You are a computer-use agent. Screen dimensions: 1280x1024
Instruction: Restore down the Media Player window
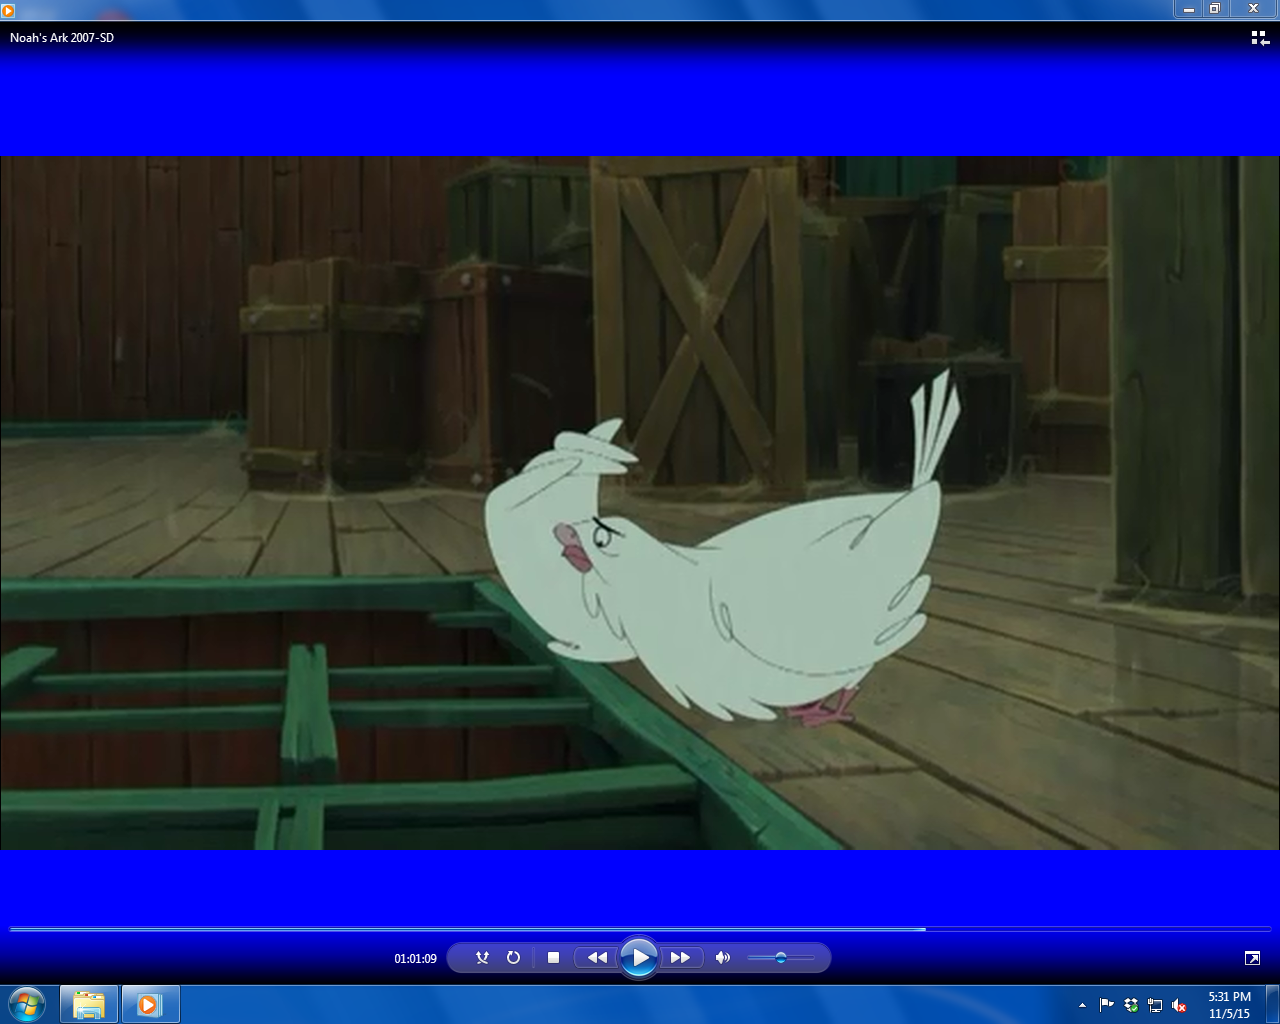point(1216,9)
